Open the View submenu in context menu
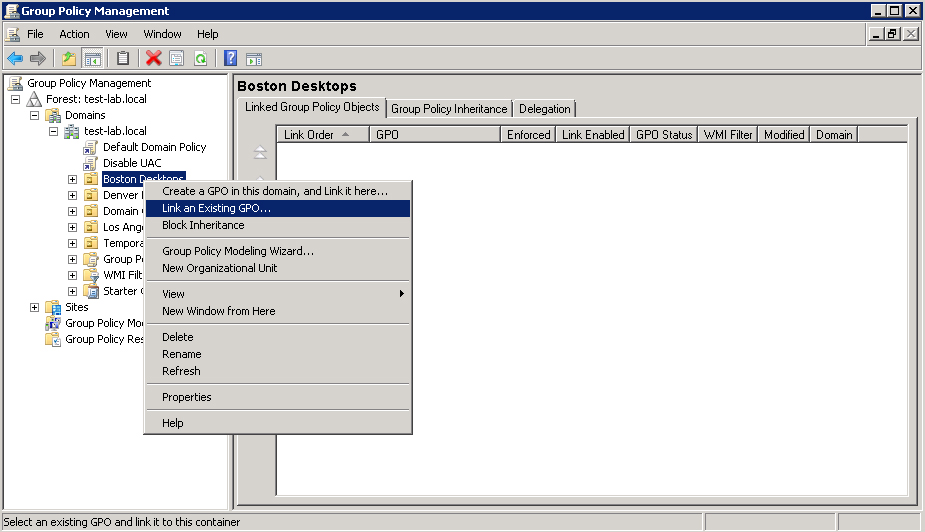This screenshot has width=925, height=532. tap(173, 294)
